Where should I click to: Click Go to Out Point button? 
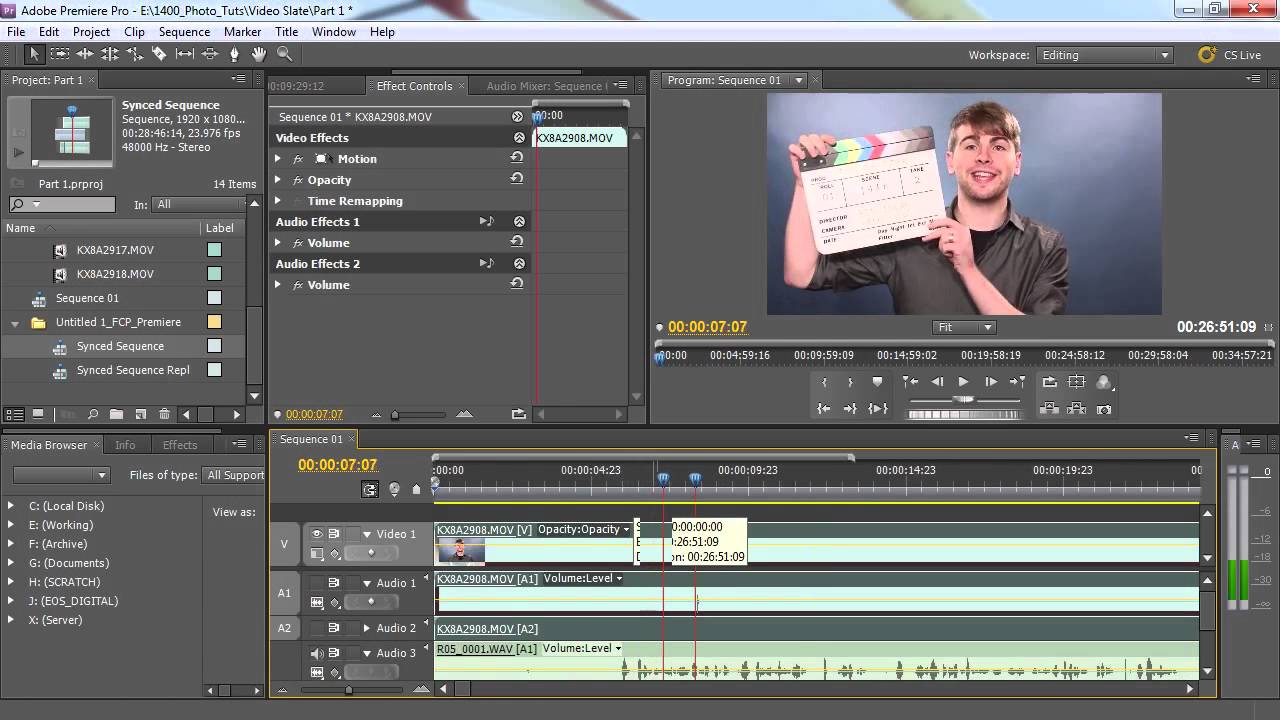tap(851, 408)
